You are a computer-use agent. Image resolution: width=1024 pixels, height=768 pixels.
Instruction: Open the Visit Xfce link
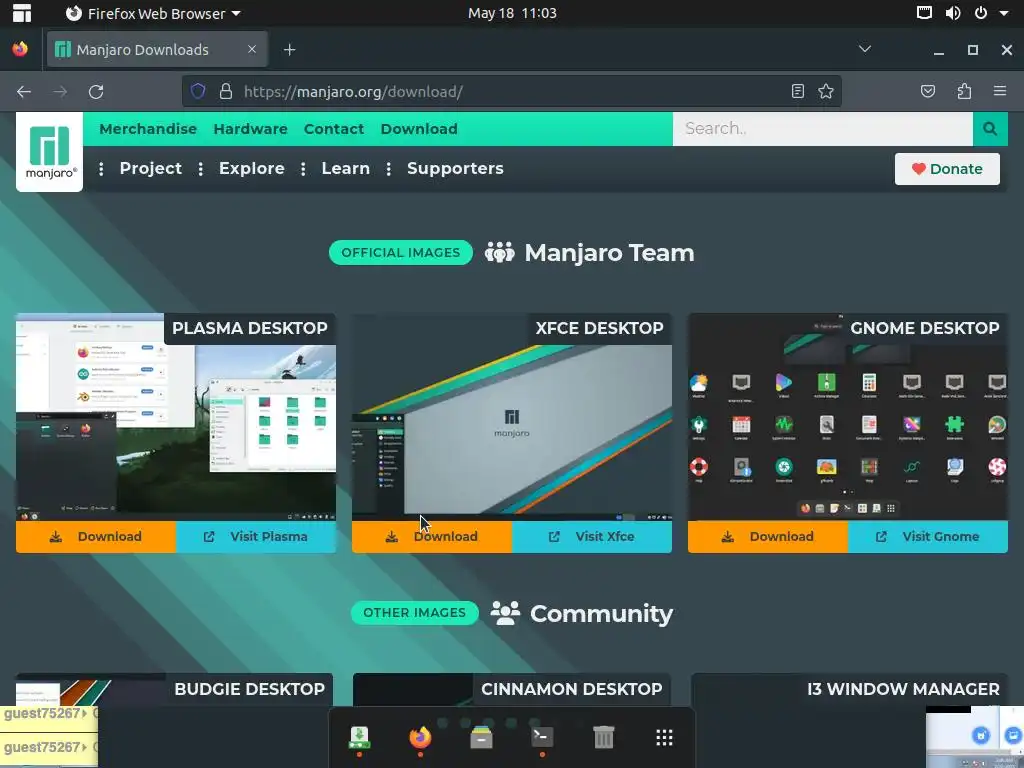tap(592, 537)
